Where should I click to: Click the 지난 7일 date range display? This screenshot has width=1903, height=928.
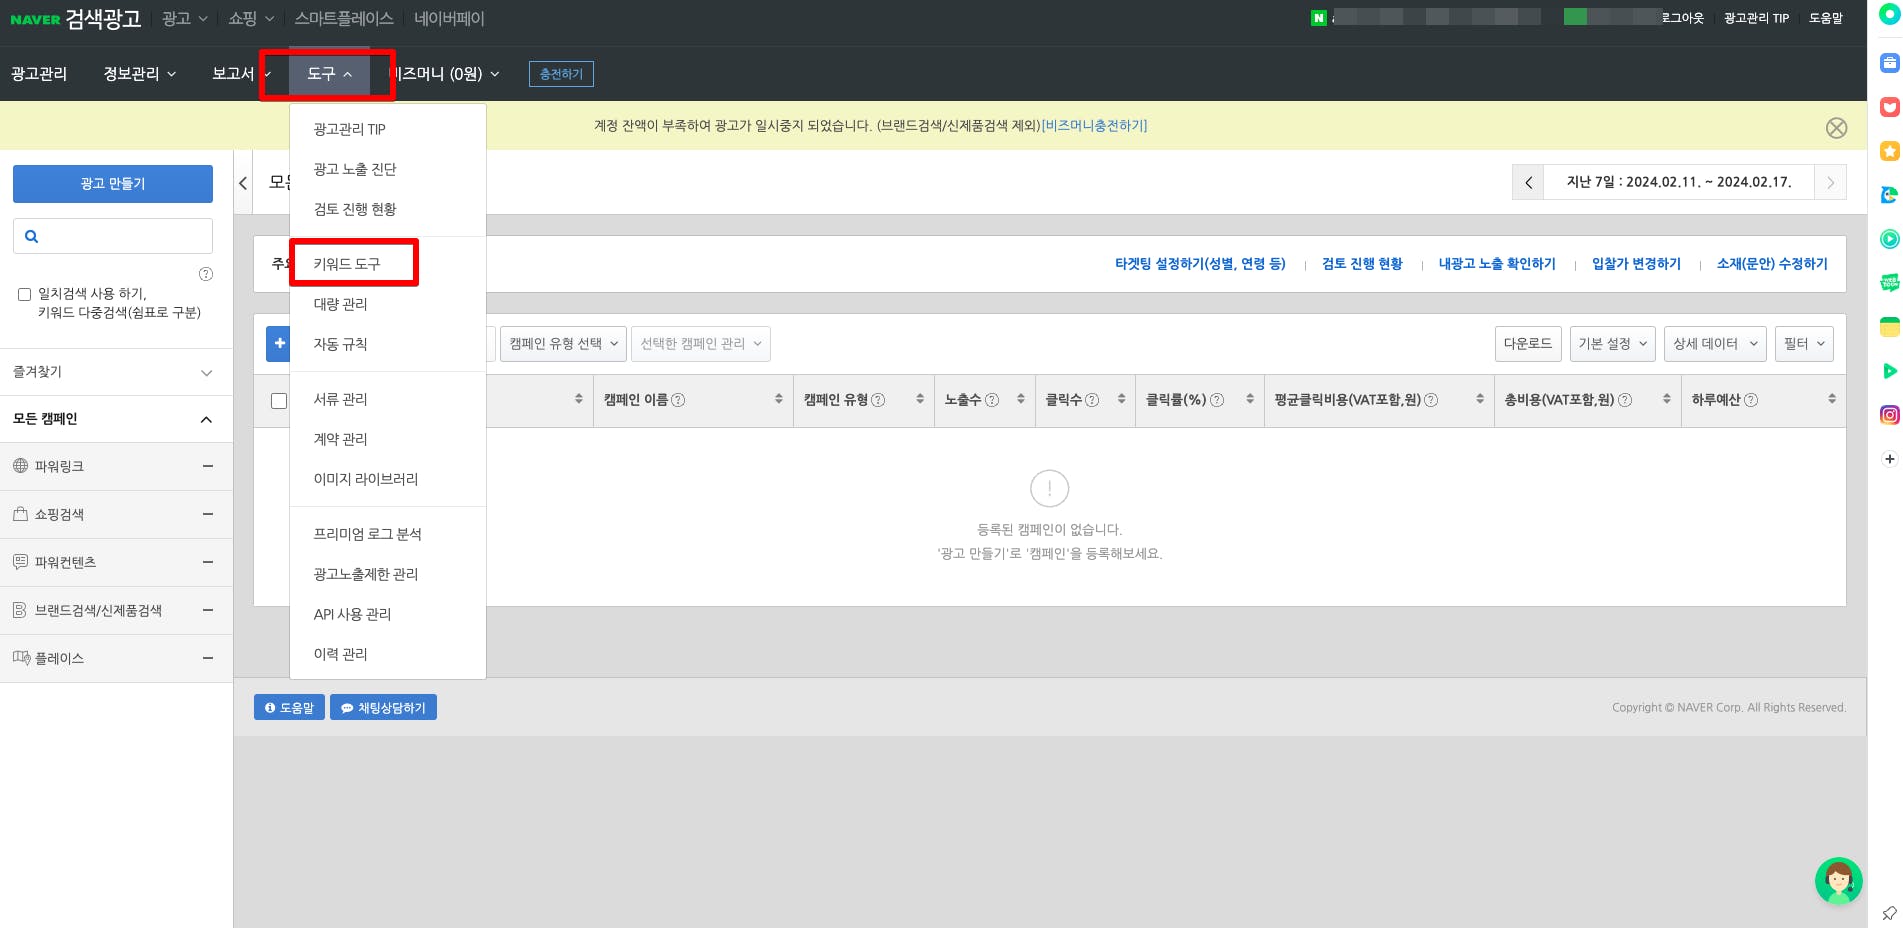[1679, 182]
